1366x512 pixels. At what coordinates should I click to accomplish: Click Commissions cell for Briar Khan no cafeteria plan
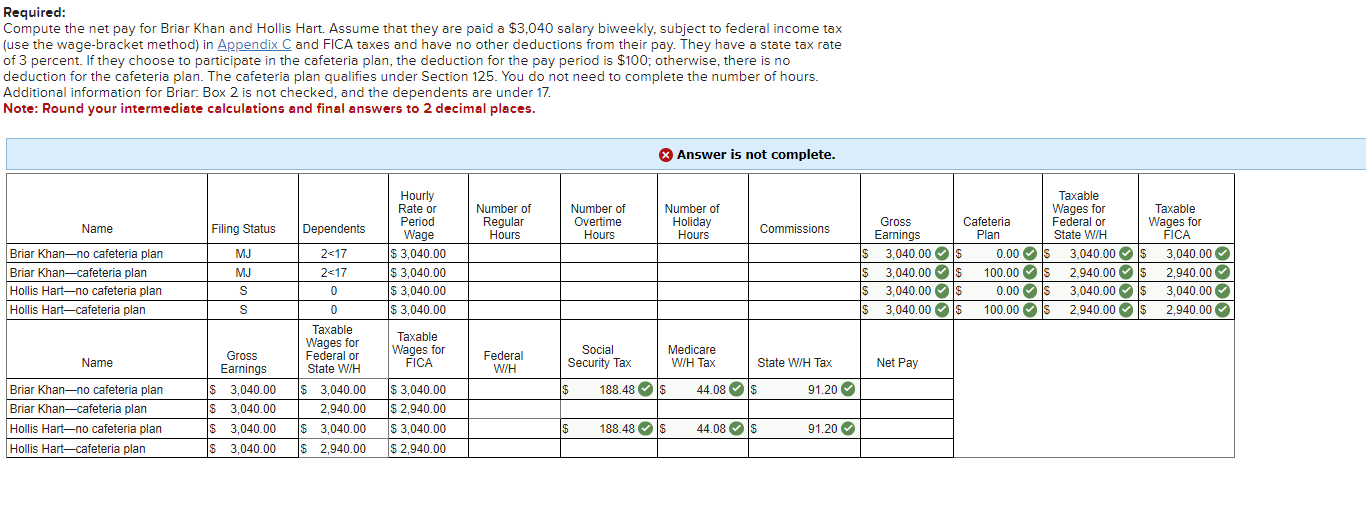pyautogui.click(x=804, y=254)
